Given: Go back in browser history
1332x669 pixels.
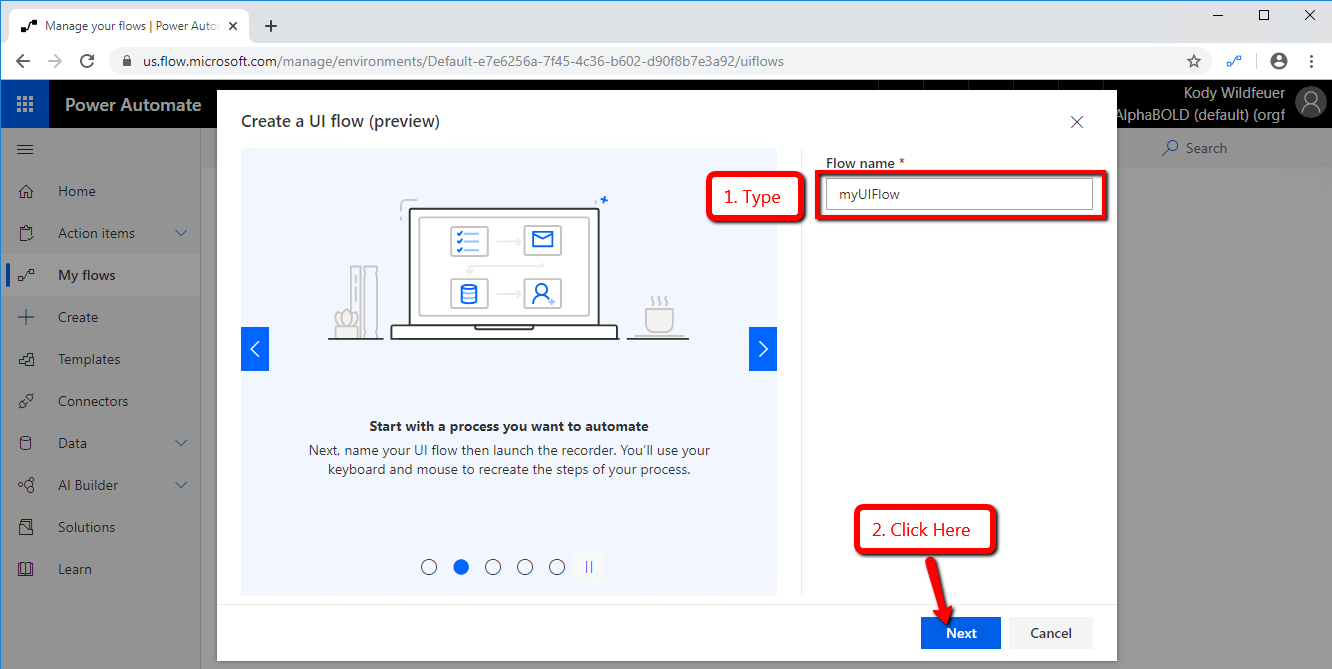Looking at the screenshot, I should 23,61.
